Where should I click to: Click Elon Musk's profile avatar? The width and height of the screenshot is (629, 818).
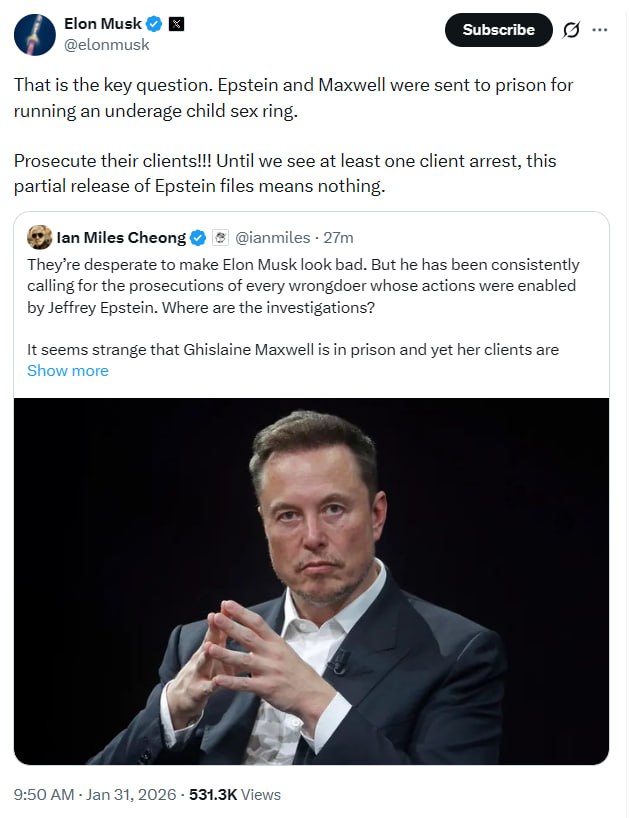tap(35, 34)
